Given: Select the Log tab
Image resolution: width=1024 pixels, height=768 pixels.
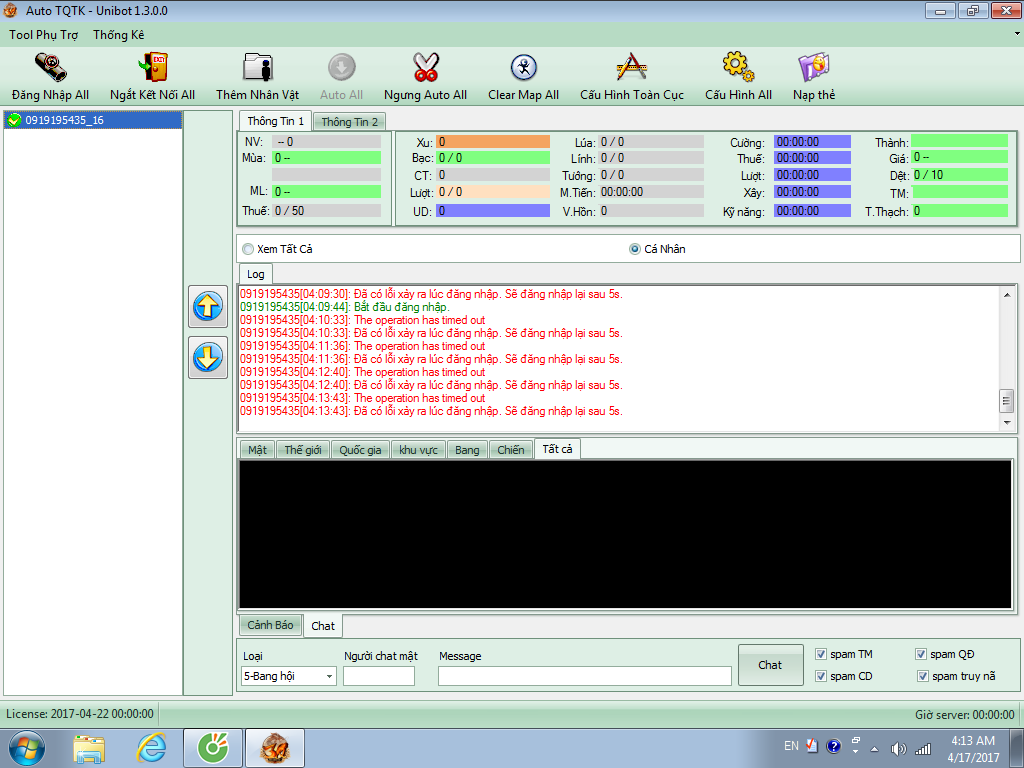Looking at the screenshot, I should [x=255, y=274].
